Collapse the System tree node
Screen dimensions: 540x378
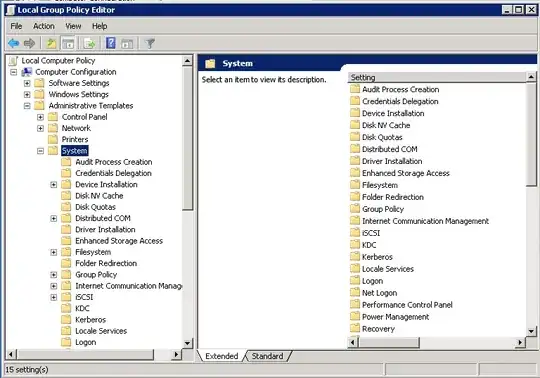[x=40, y=151]
